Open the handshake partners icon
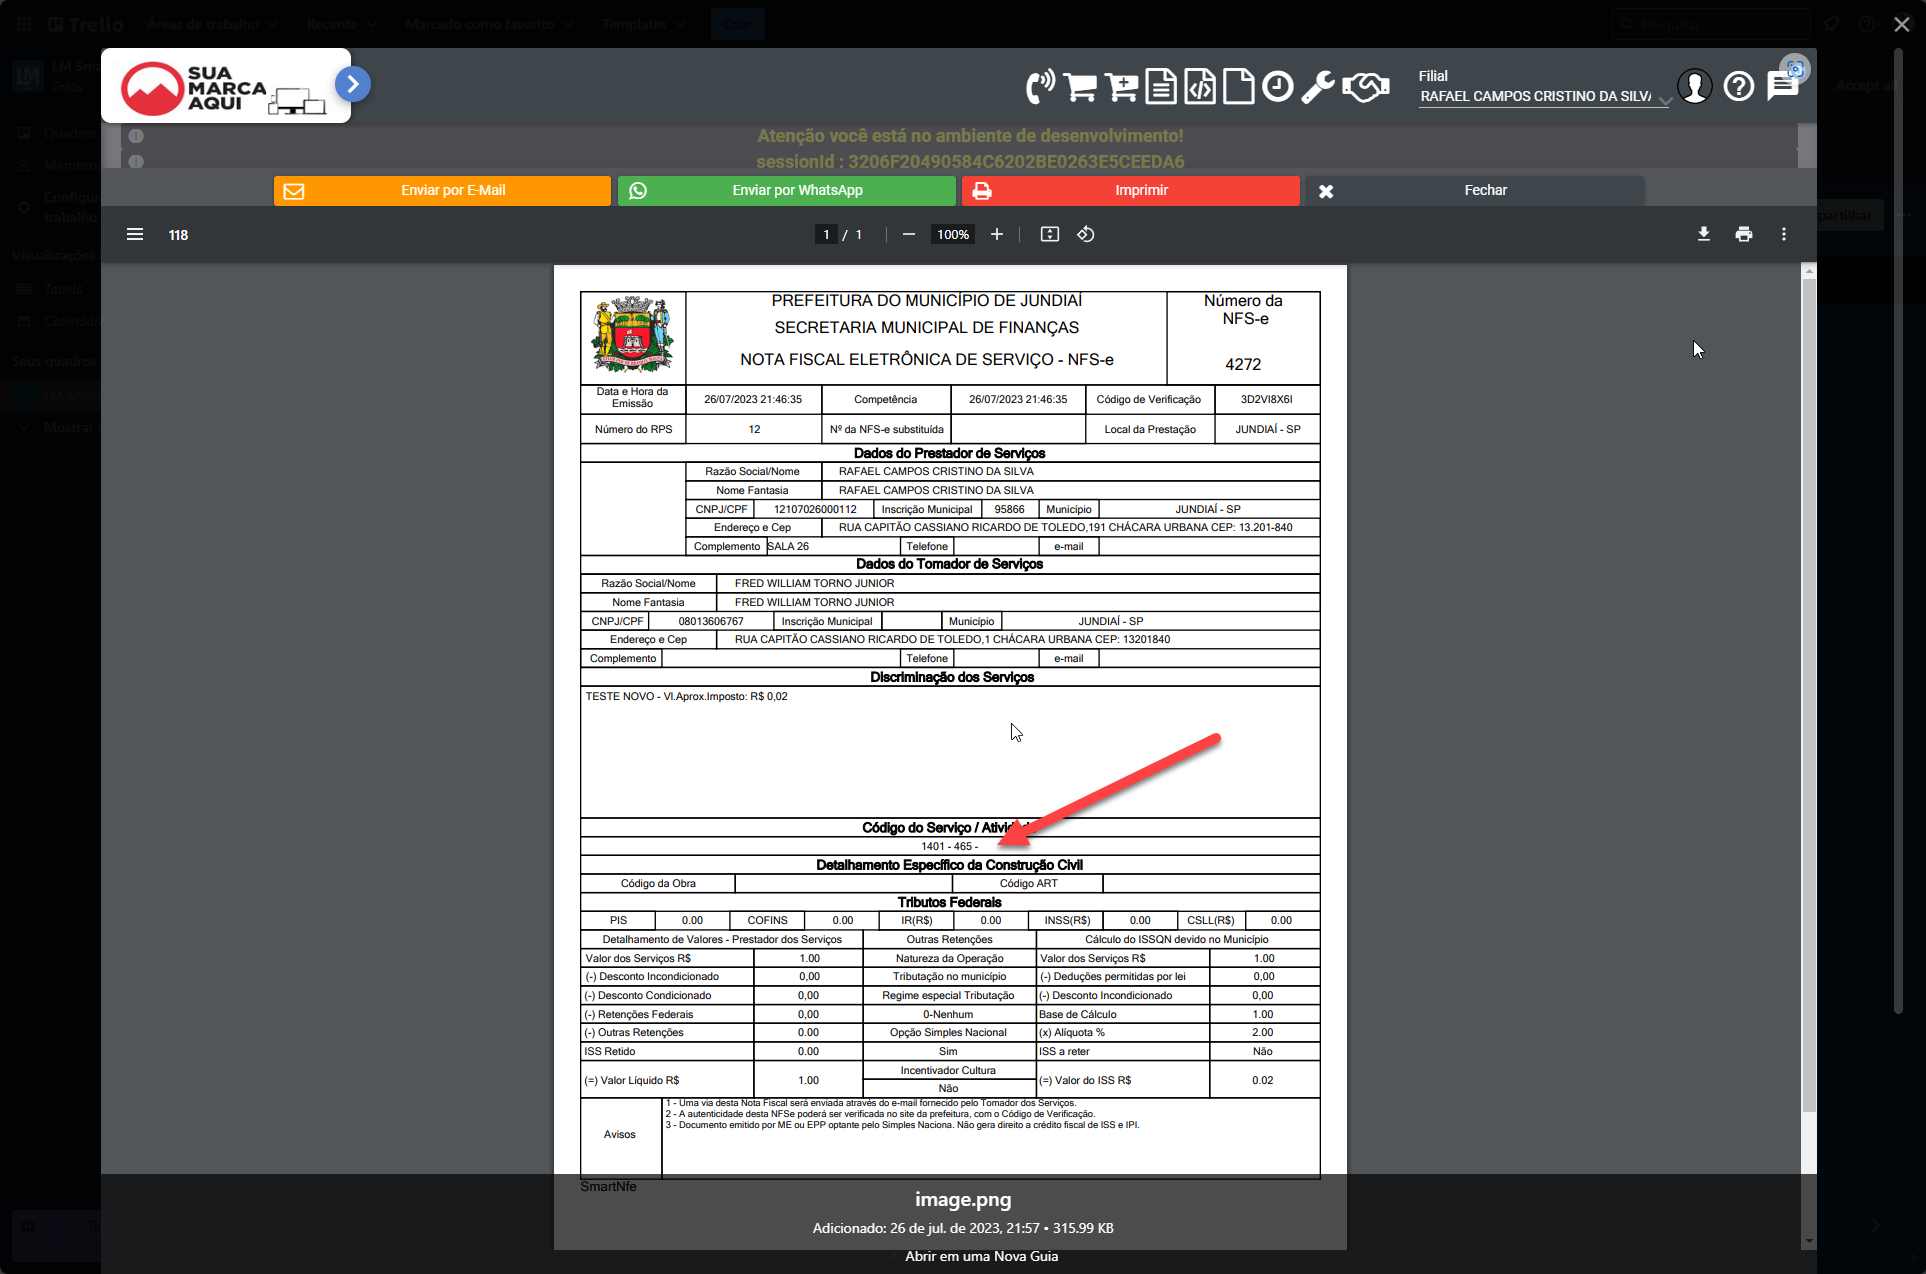 (1366, 87)
